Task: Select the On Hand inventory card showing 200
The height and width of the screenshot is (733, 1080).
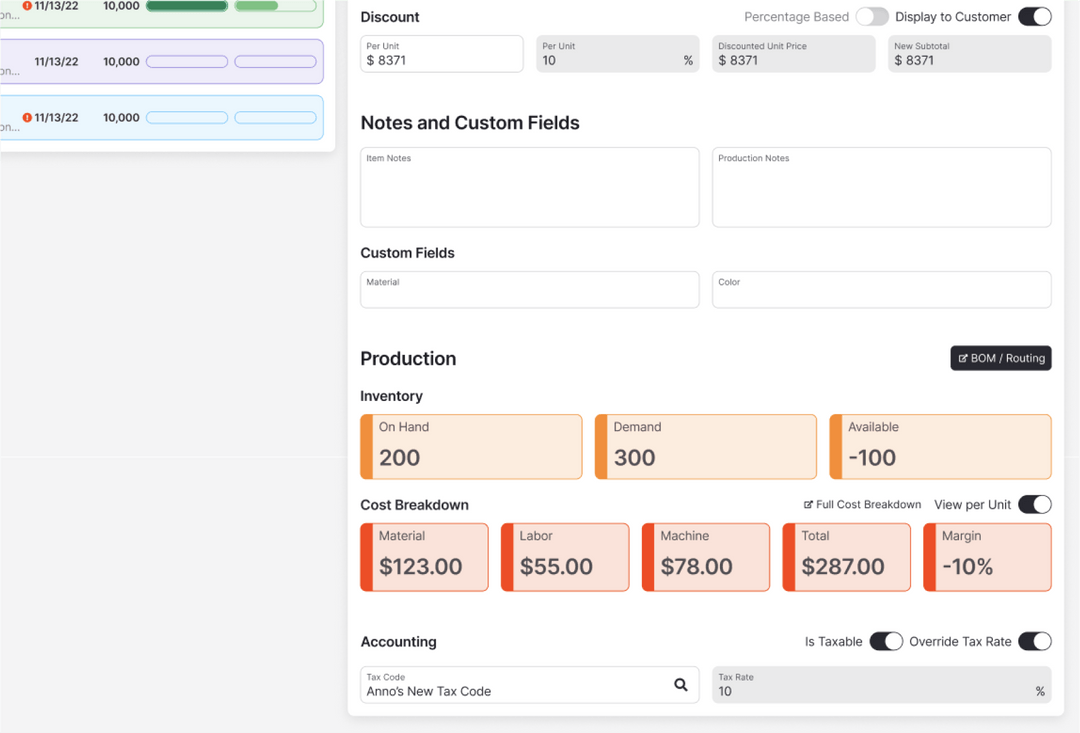Action: pyautogui.click(x=470, y=446)
